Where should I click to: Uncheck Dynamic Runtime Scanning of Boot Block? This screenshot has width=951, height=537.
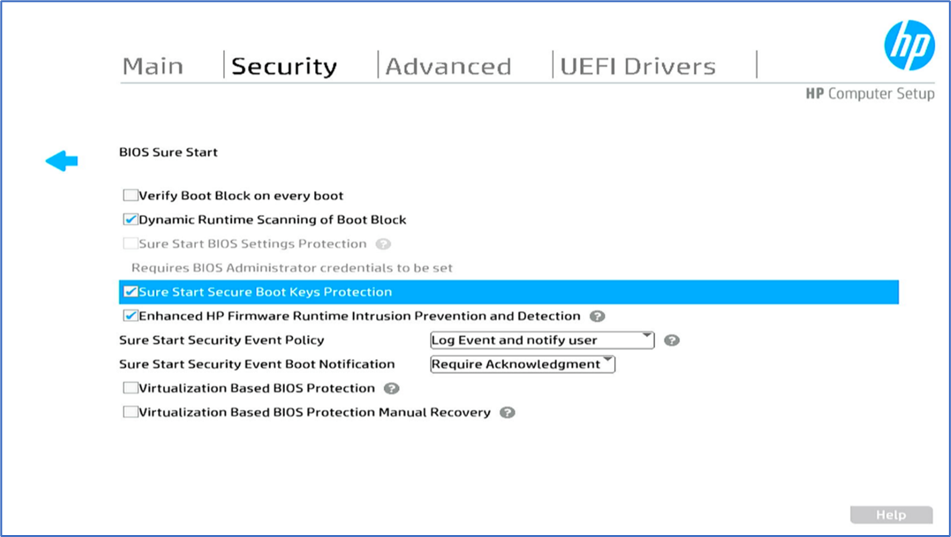tap(131, 220)
